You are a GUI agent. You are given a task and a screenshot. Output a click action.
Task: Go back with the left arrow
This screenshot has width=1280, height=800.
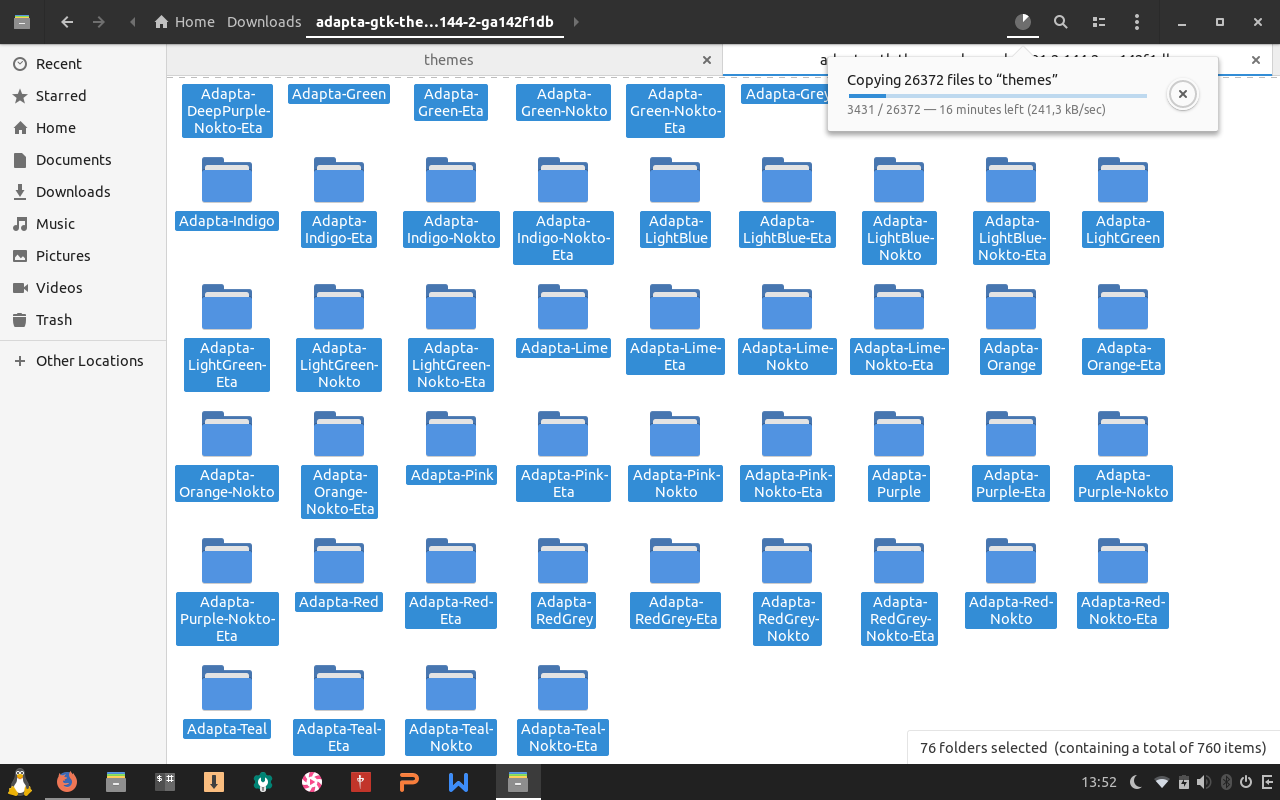(x=67, y=22)
